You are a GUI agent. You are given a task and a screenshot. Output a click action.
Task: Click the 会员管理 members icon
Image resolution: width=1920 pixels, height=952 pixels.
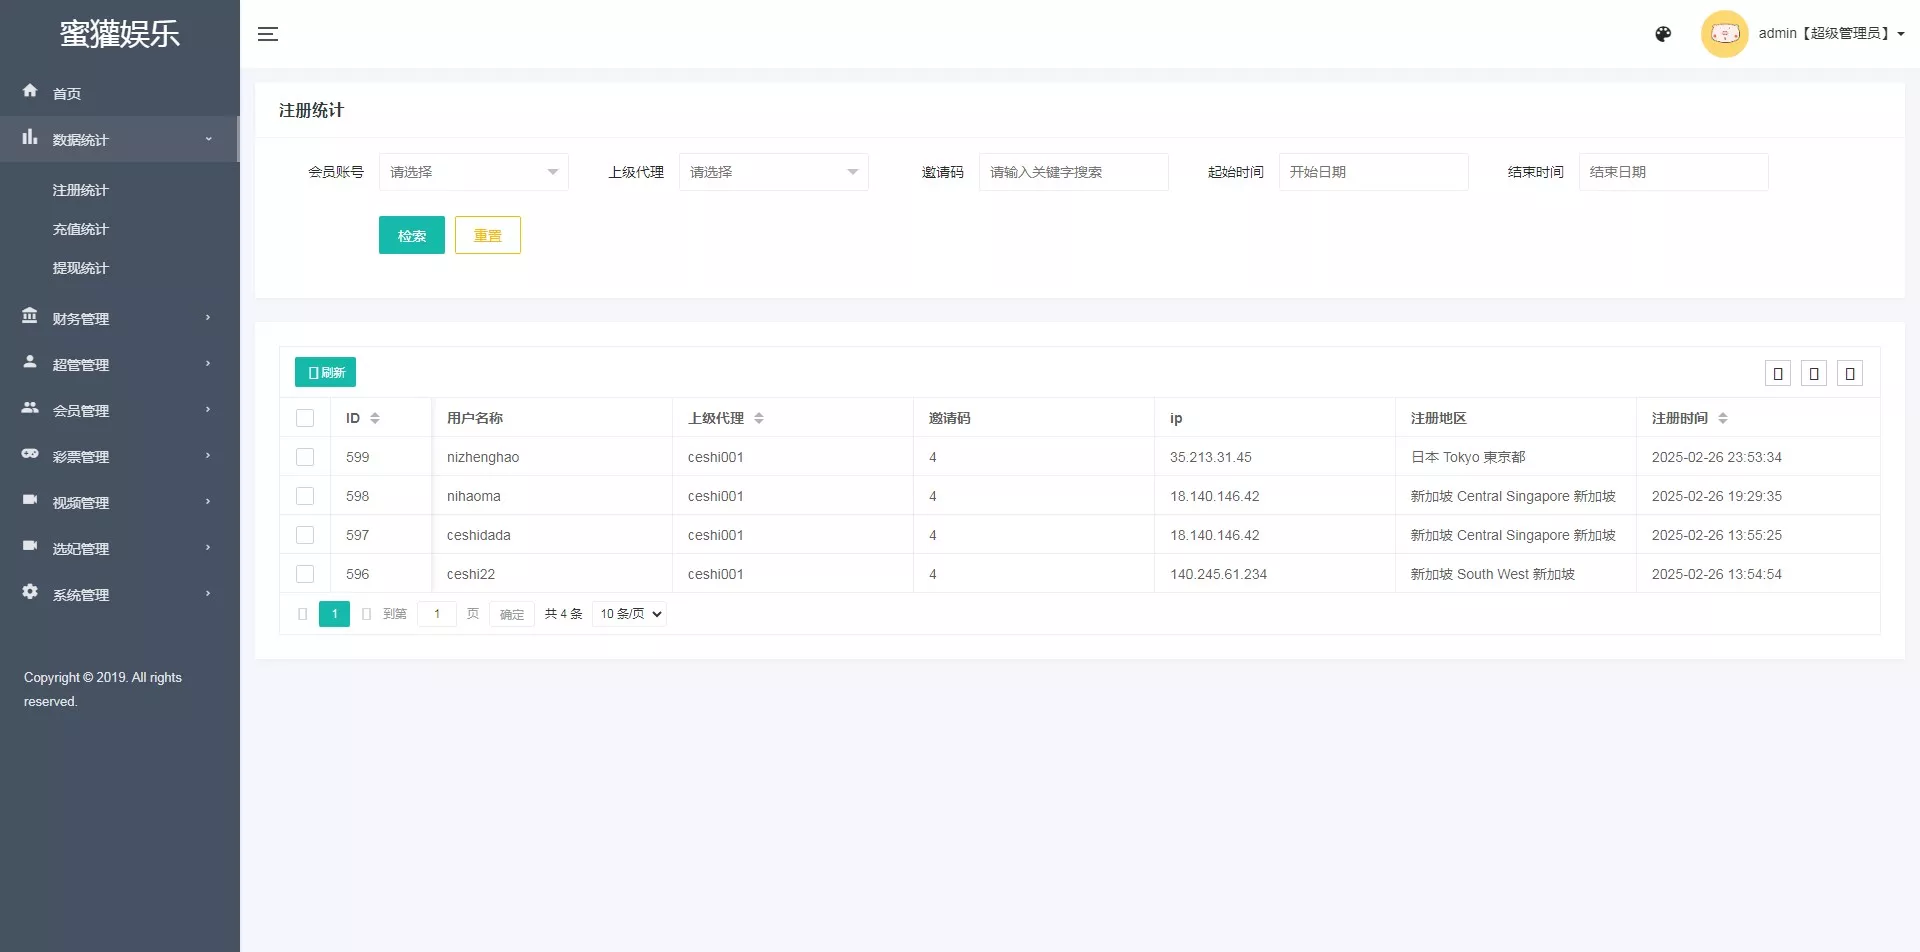point(30,409)
